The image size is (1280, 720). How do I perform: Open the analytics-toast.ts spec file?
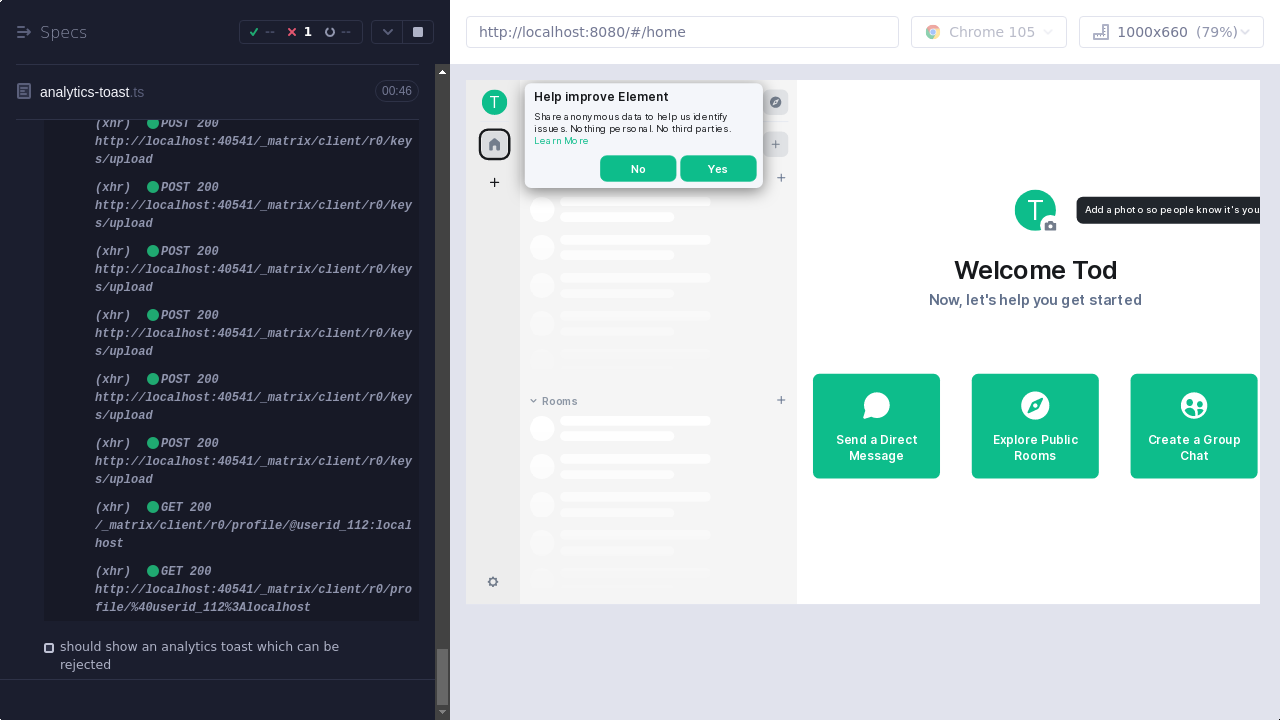pyautogui.click(x=92, y=92)
